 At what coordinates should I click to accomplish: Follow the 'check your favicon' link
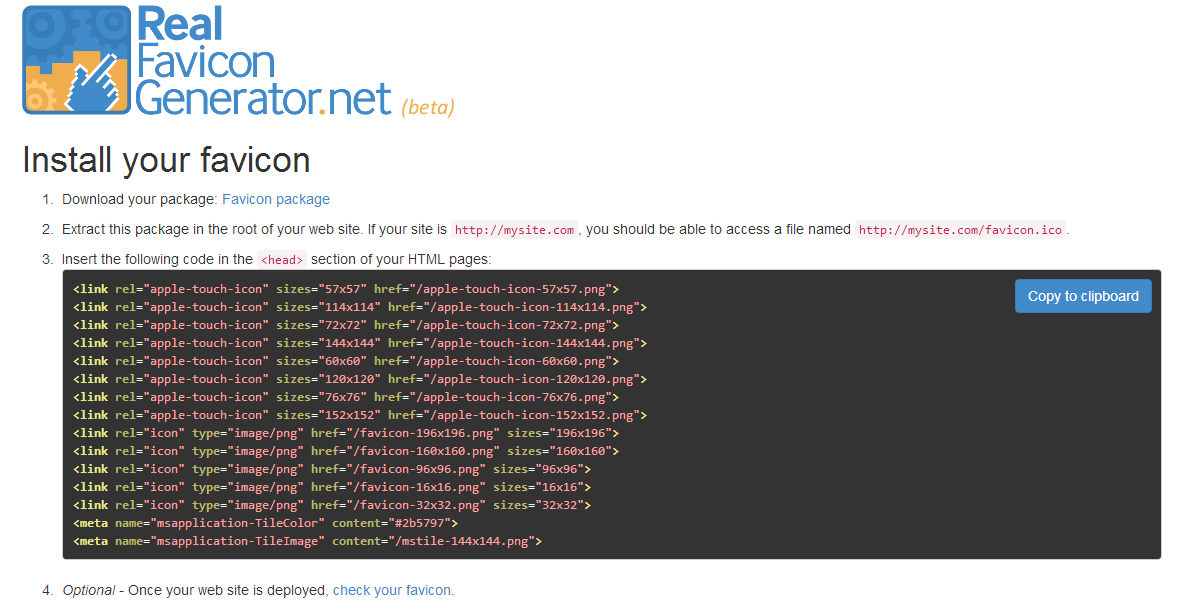[x=392, y=589]
